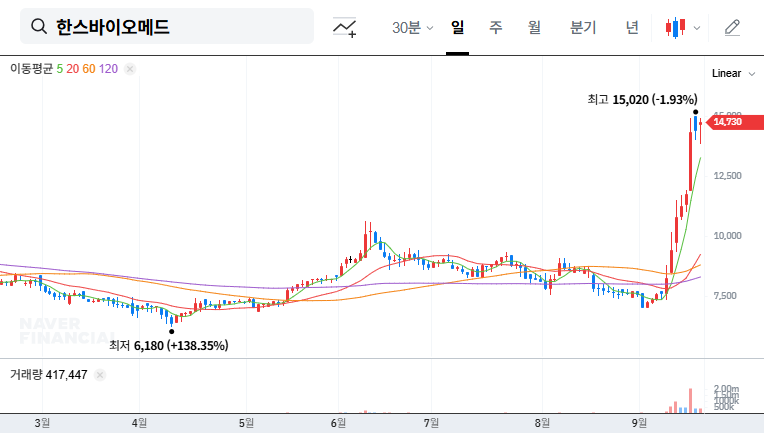The width and height of the screenshot is (764, 433).
Task: Remove the 이동평균 indicator
Action: [130, 69]
